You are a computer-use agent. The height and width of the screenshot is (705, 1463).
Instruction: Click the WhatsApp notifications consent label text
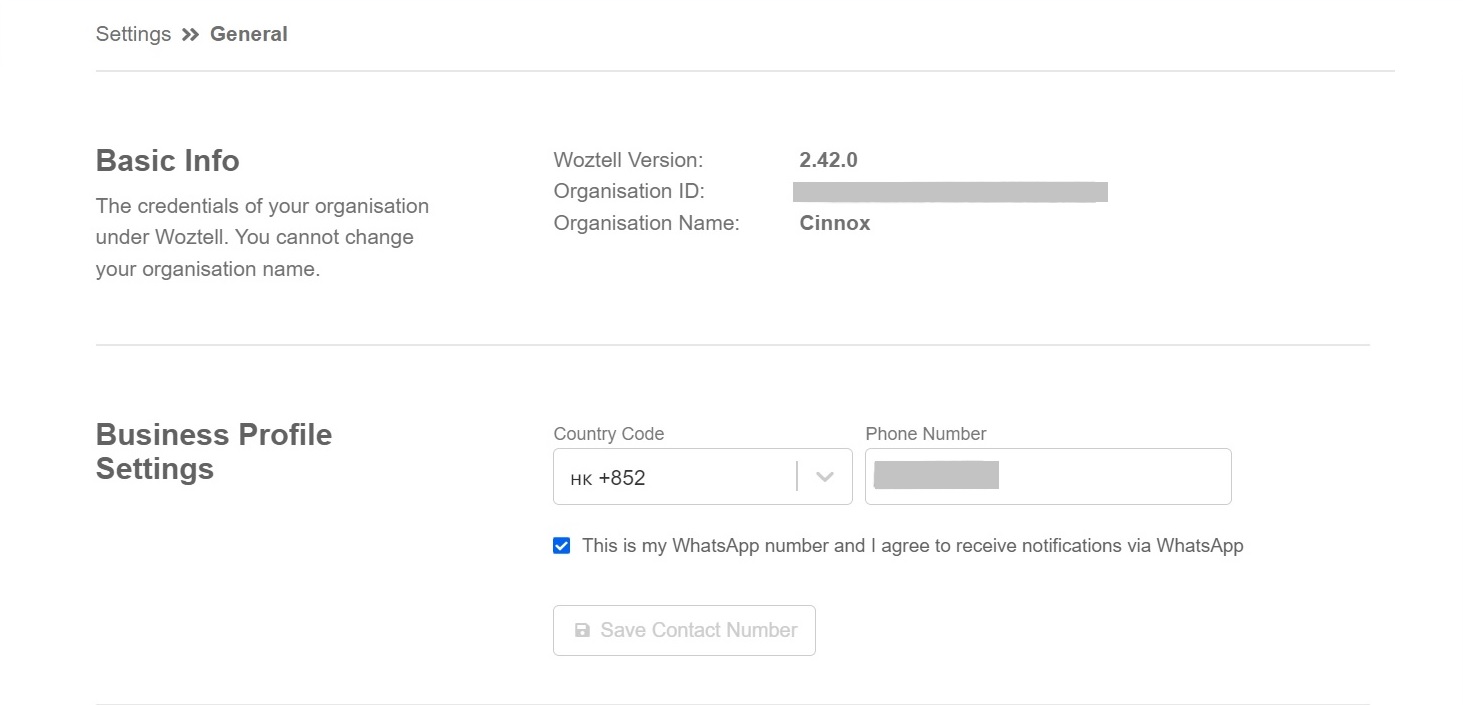coord(912,546)
